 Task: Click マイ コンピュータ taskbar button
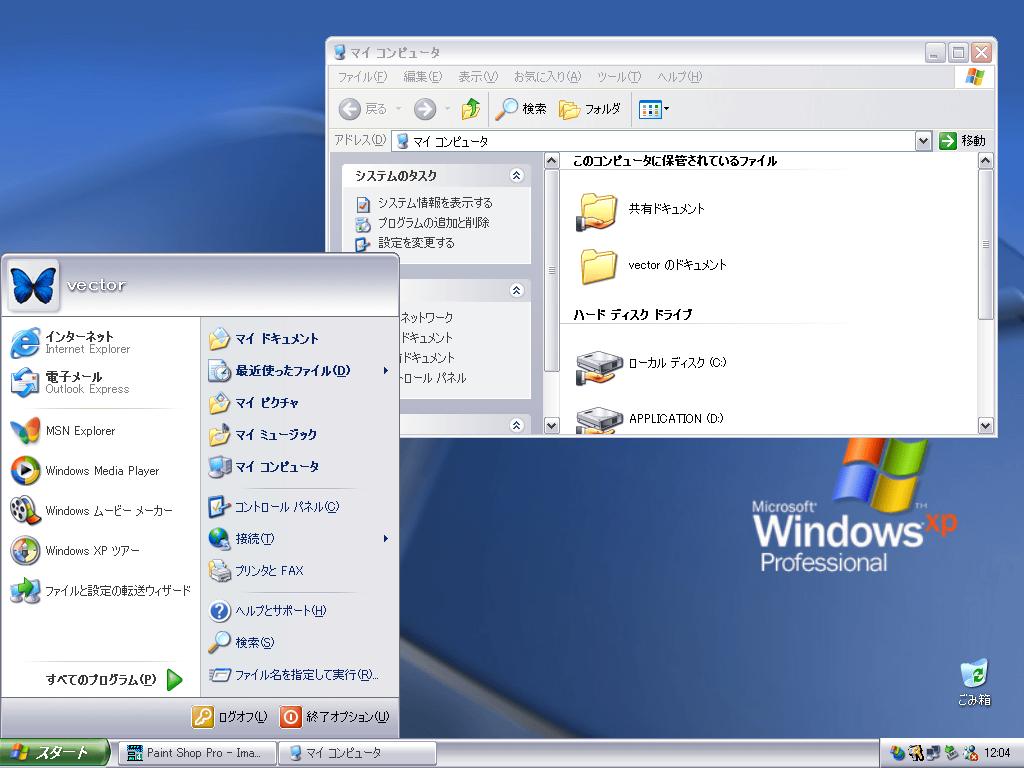coord(358,753)
